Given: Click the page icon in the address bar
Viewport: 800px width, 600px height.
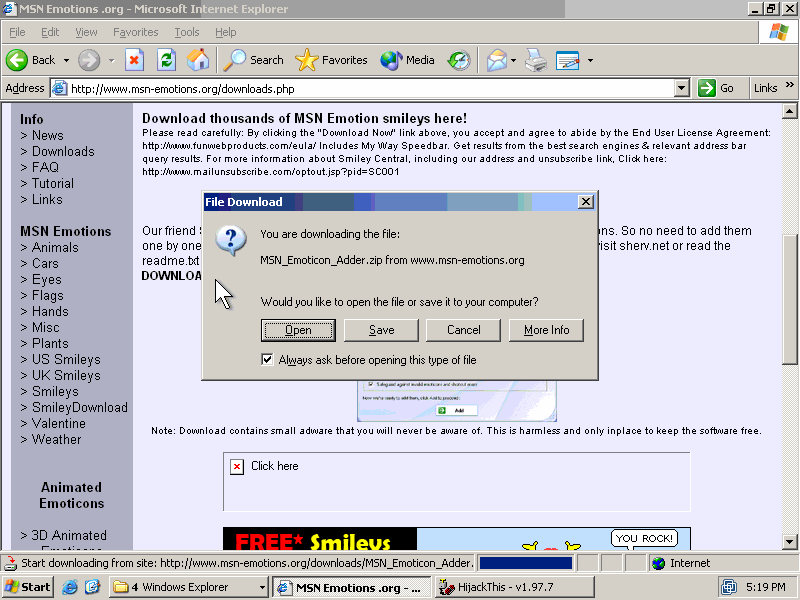Looking at the screenshot, I should (59, 88).
